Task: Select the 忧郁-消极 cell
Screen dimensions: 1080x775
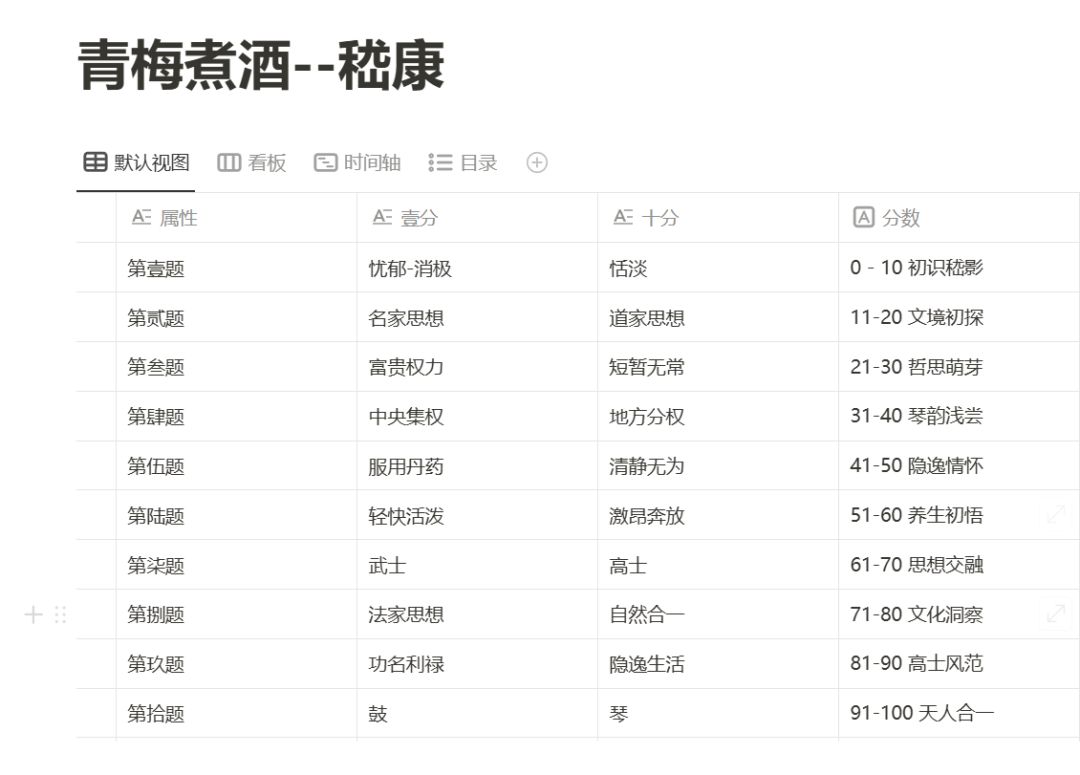Action: [477, 267]
